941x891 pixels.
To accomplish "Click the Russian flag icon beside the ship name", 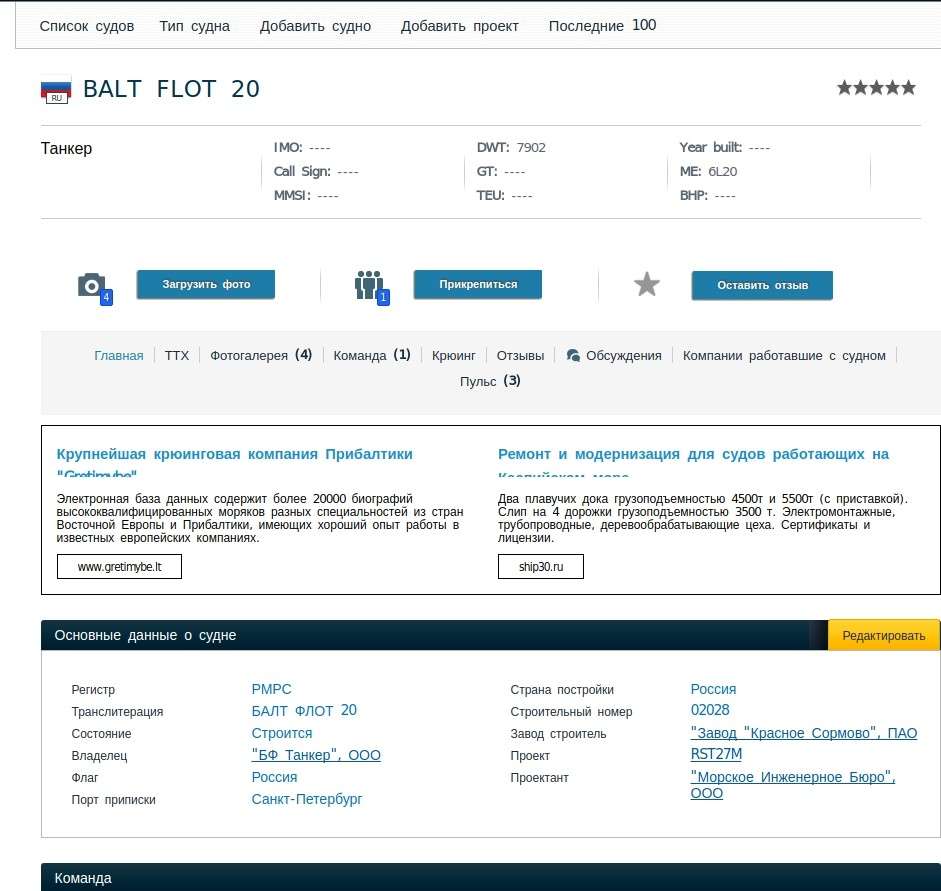I will coord(56,90).
